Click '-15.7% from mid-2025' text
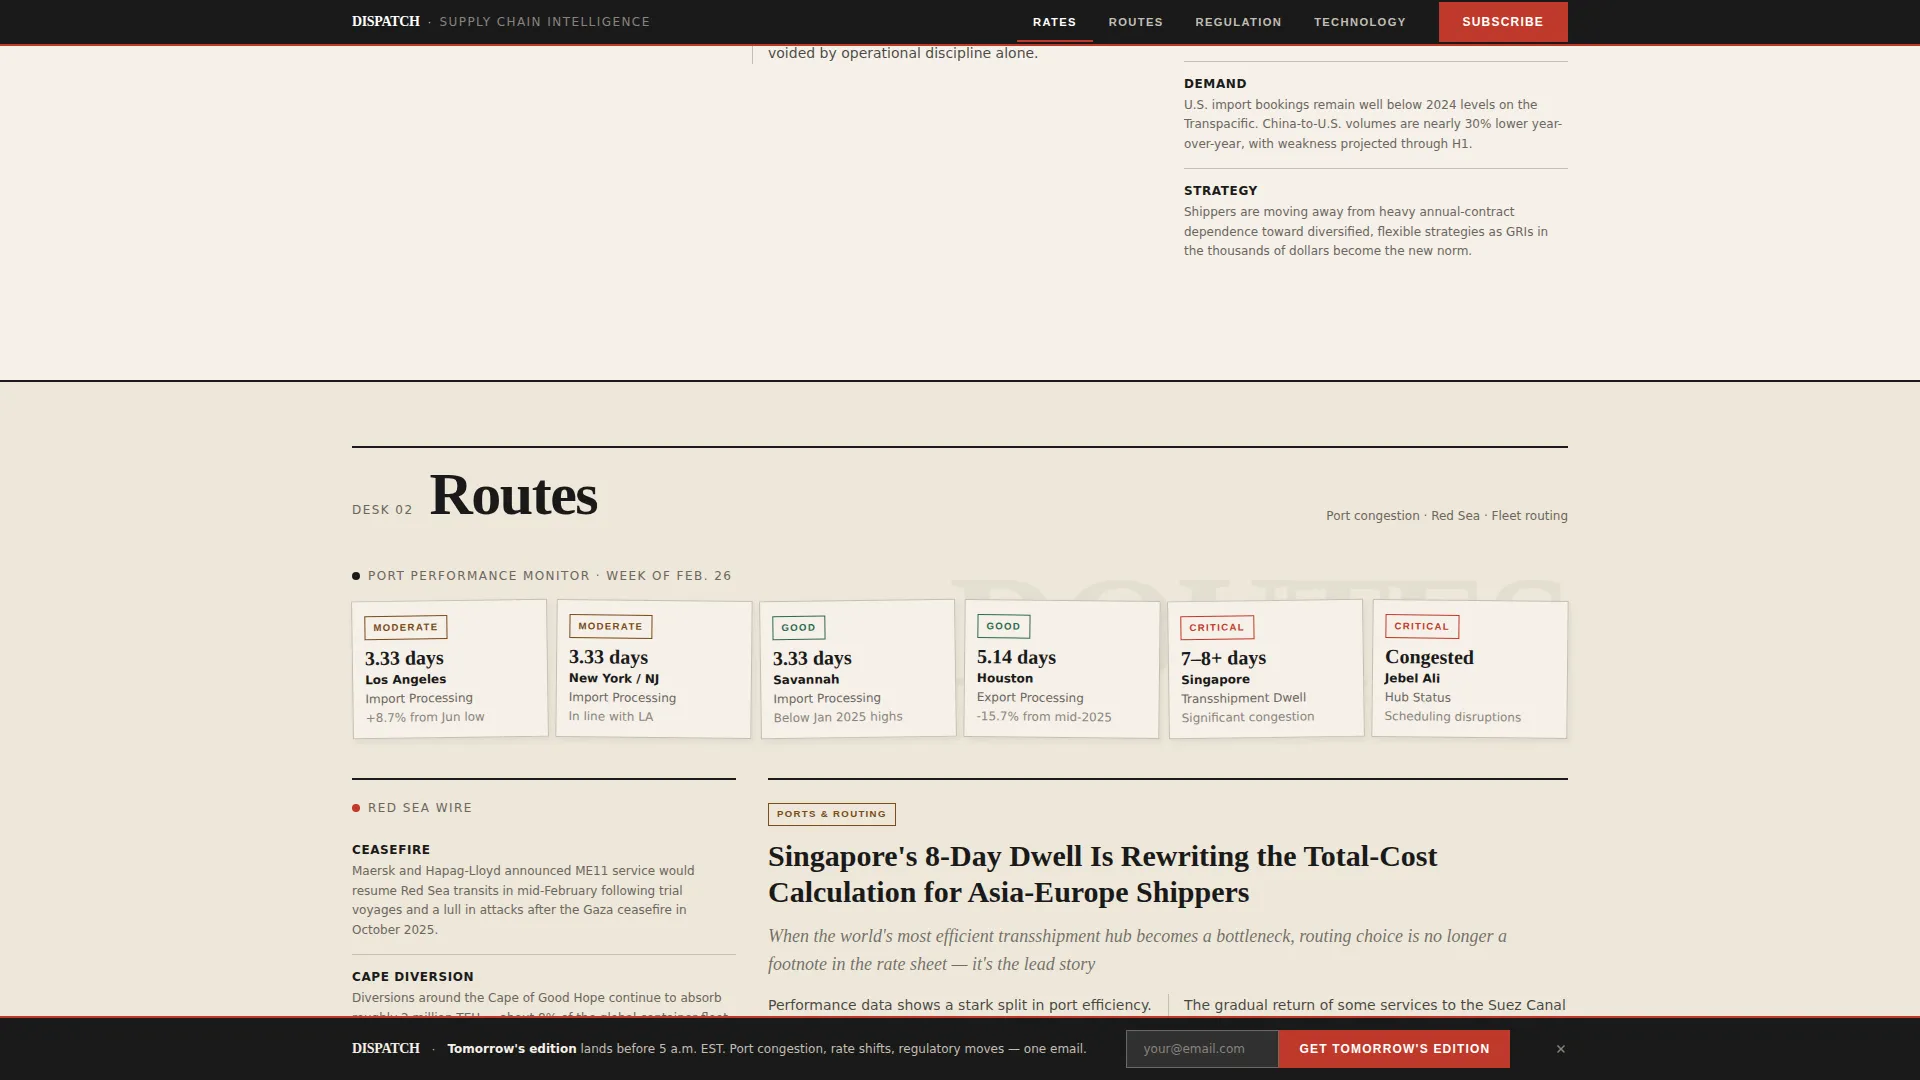 [1044, 717]
